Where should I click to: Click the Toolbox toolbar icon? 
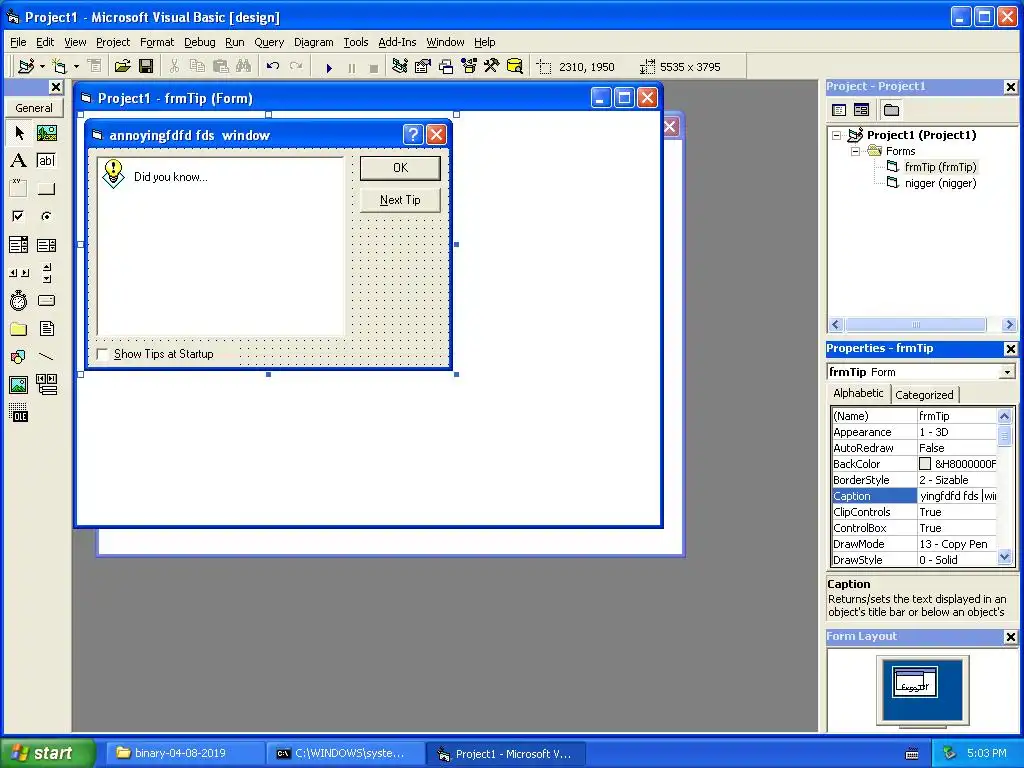click(x=492, y=67)
